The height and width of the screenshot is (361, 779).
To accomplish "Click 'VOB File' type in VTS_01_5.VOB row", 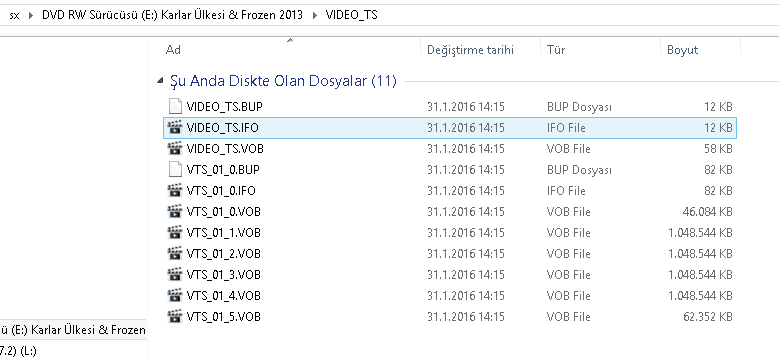I will pos(568,316).
